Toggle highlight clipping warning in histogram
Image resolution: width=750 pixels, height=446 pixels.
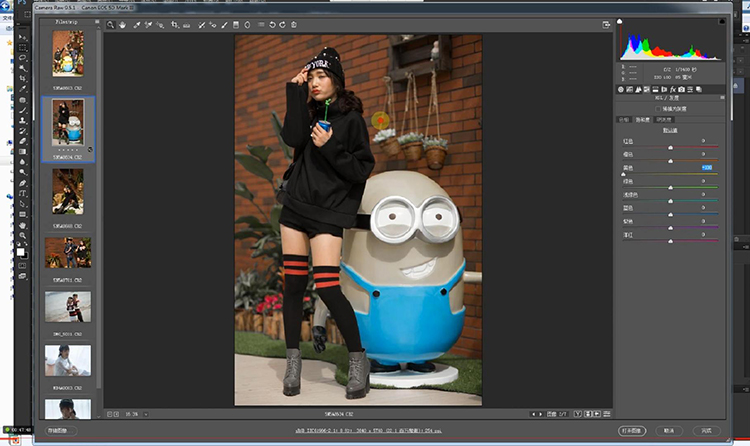click(x=722, y=22)
